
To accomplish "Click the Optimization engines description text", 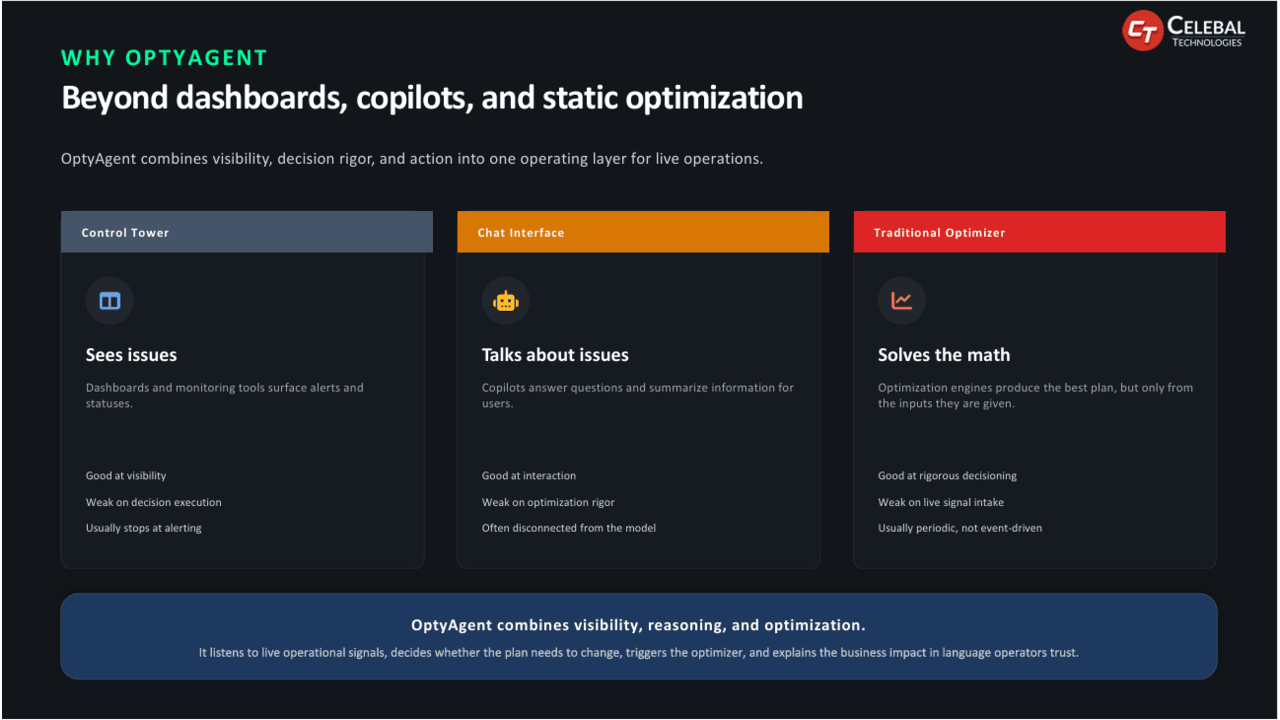I will tap(1035, 396).
